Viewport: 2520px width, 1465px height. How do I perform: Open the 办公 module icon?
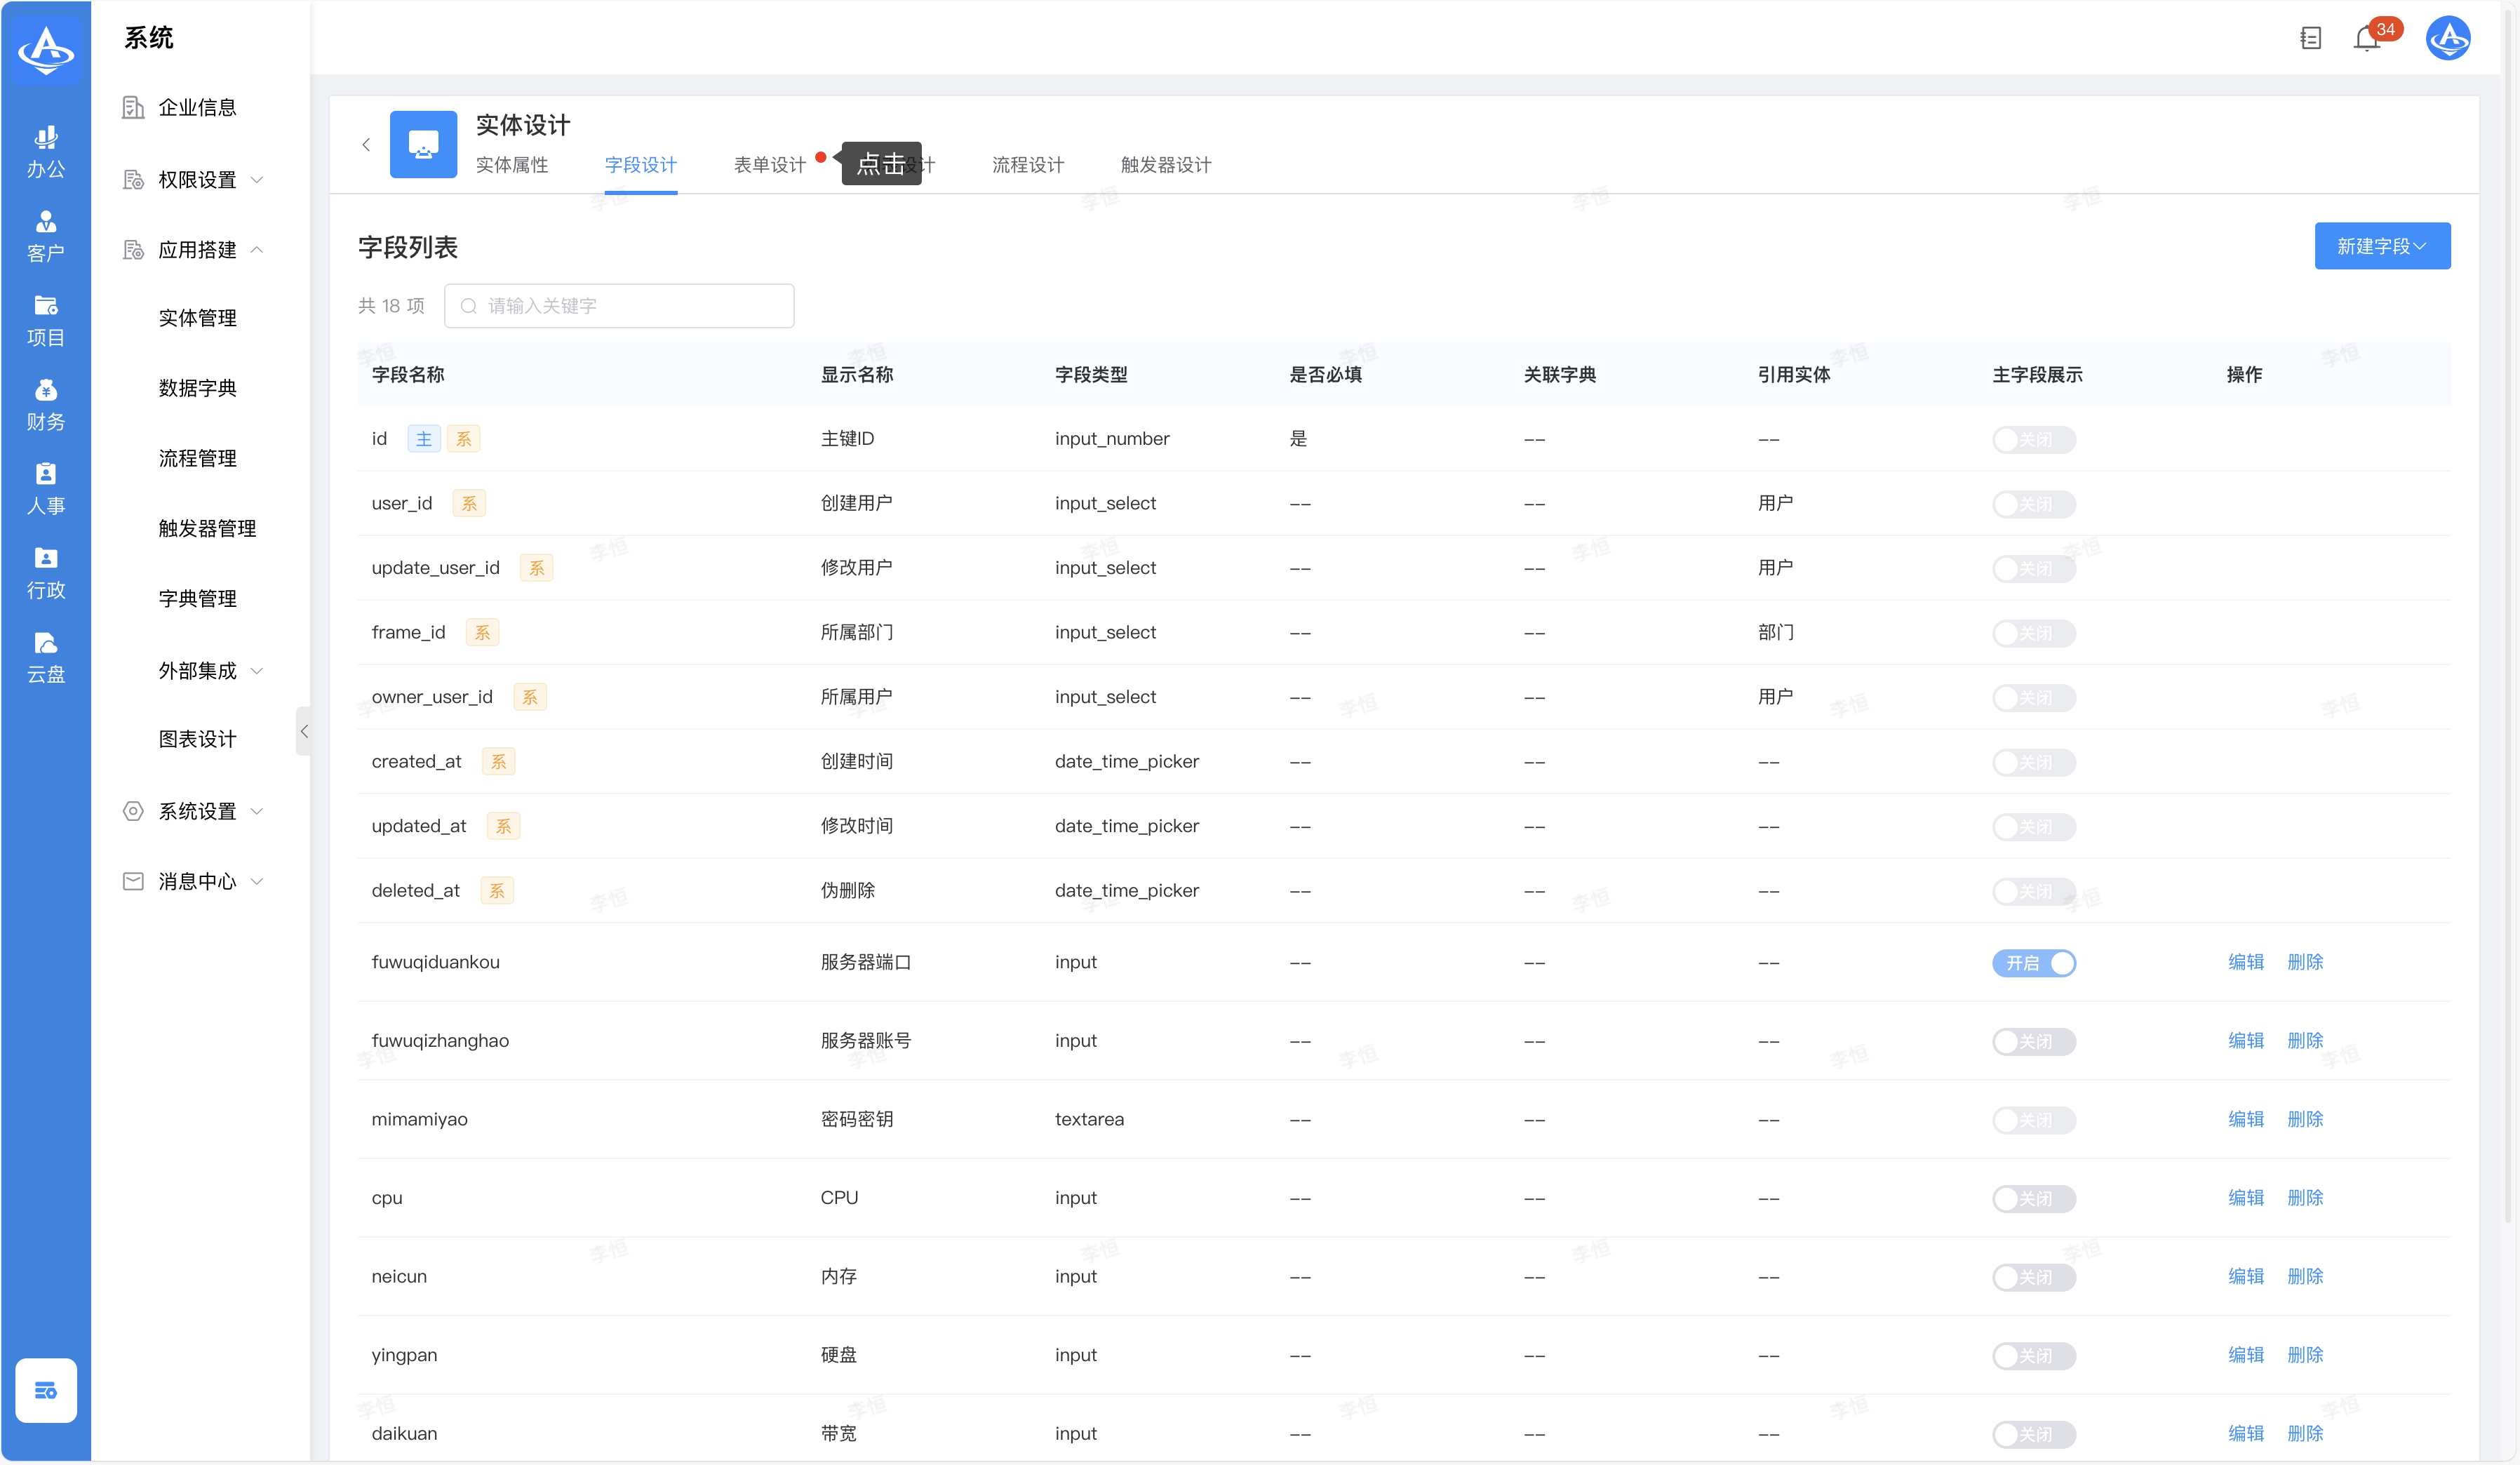coord(46,151)
